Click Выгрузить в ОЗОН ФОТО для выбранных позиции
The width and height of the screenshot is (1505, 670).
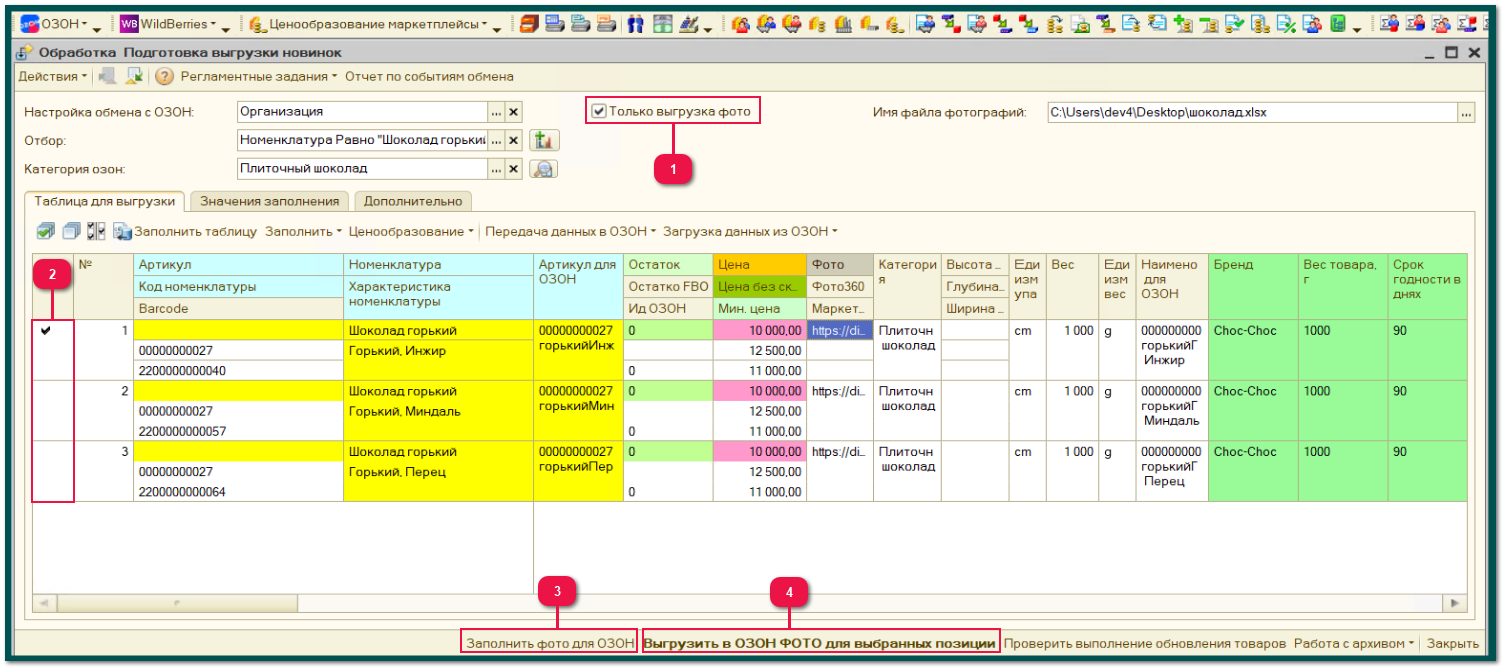coord(819,643)
